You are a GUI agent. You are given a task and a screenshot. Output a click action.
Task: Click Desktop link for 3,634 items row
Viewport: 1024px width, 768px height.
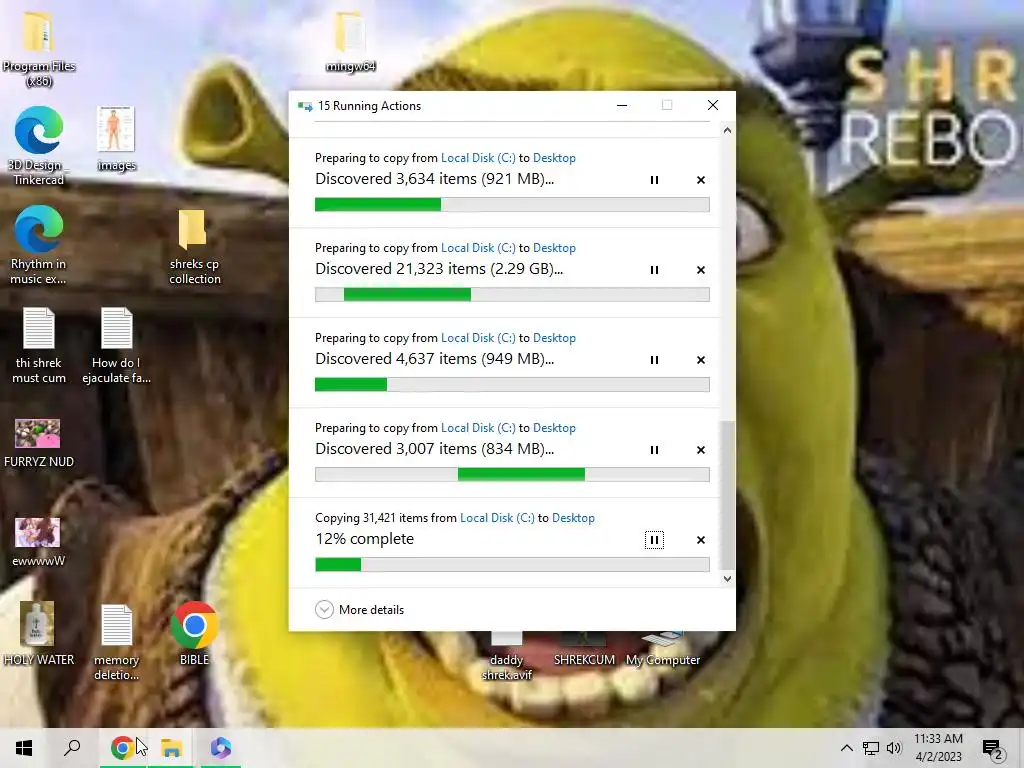[x=554, y=158]
